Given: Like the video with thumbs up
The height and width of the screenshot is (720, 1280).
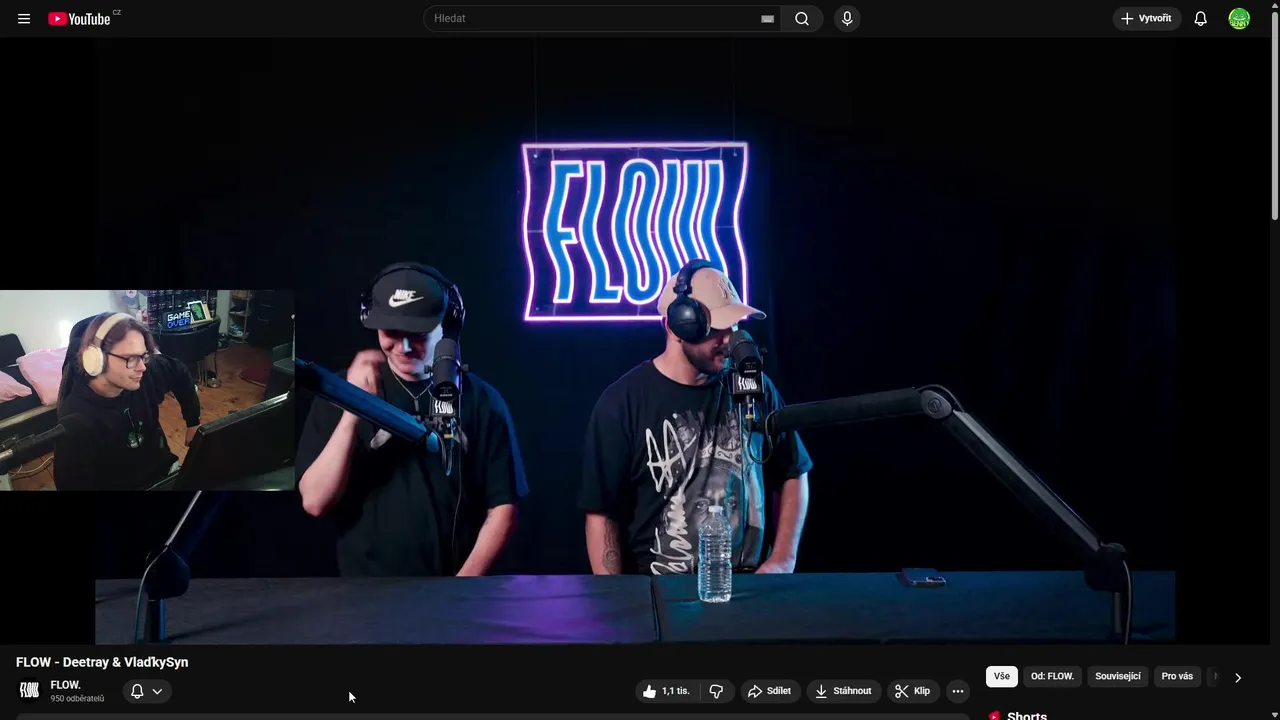Looking at the screenshot, I should click(x=665, y=691).
